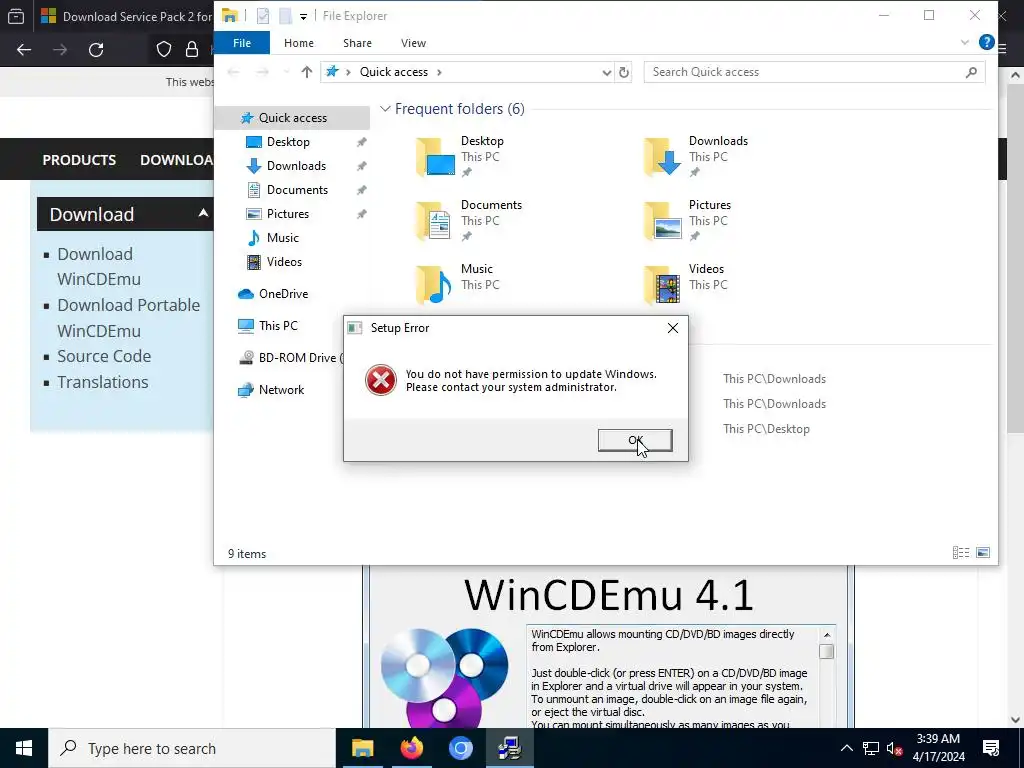
Task: Click the Properties quick access toolbar icon
Action: click(263, 16)
